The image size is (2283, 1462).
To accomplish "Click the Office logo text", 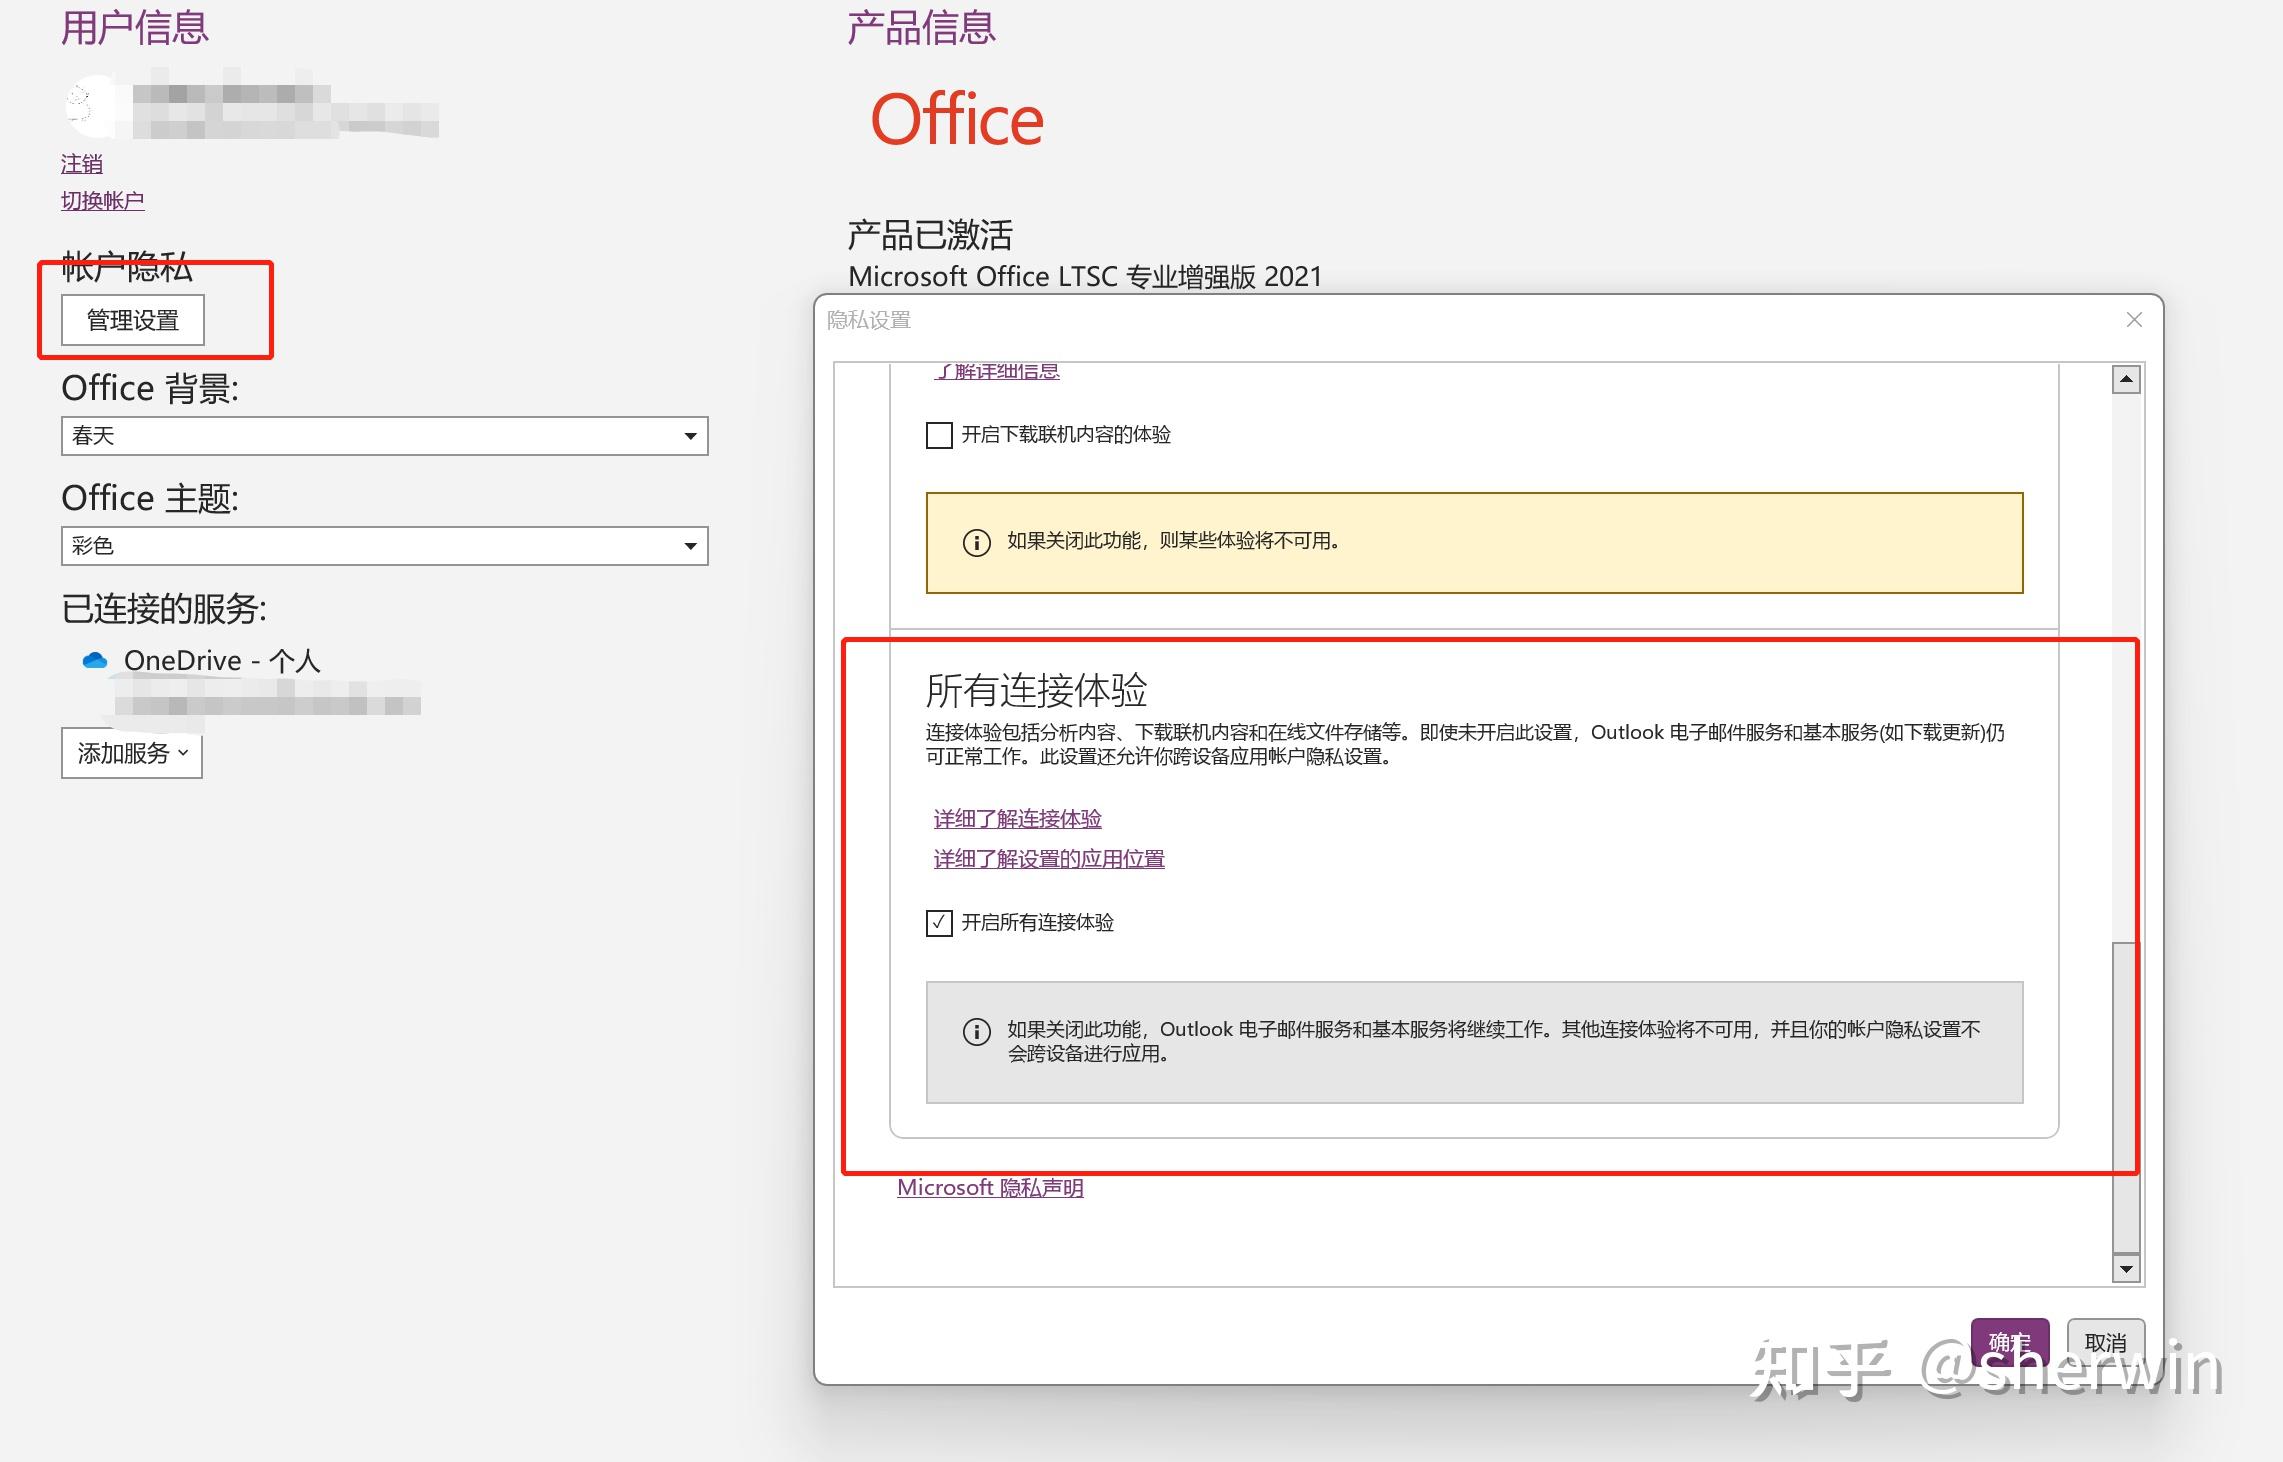I will pyautogui.click(x=957, y=120).
